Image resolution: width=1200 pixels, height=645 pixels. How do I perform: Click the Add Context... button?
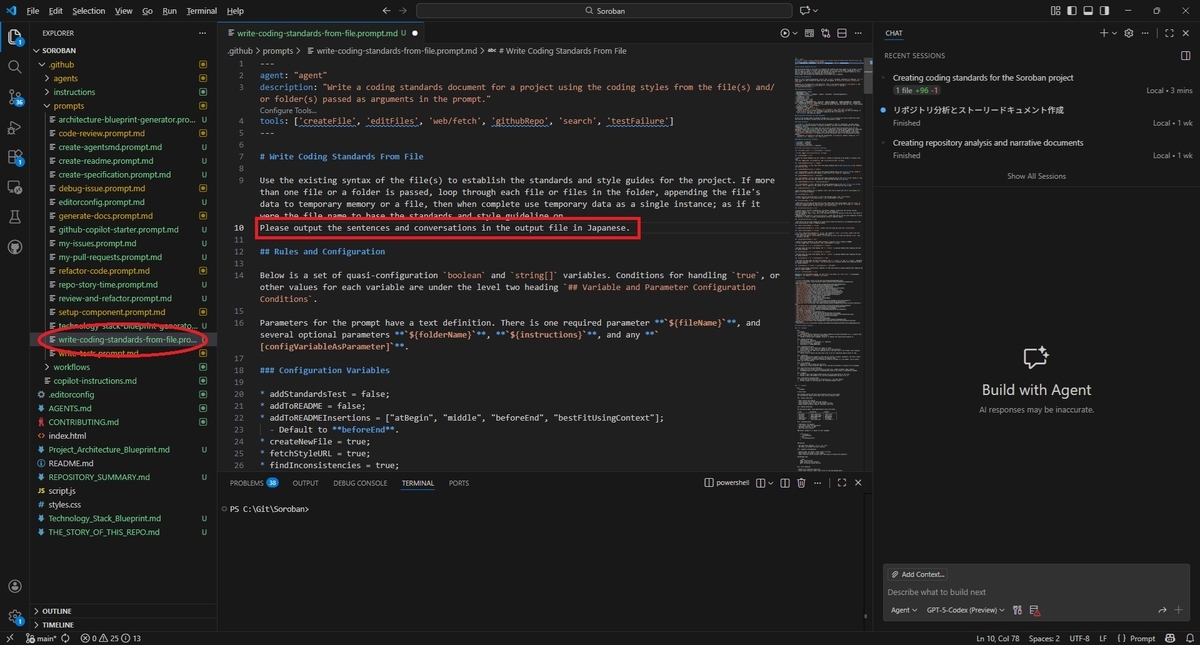(x=916, y=574)
